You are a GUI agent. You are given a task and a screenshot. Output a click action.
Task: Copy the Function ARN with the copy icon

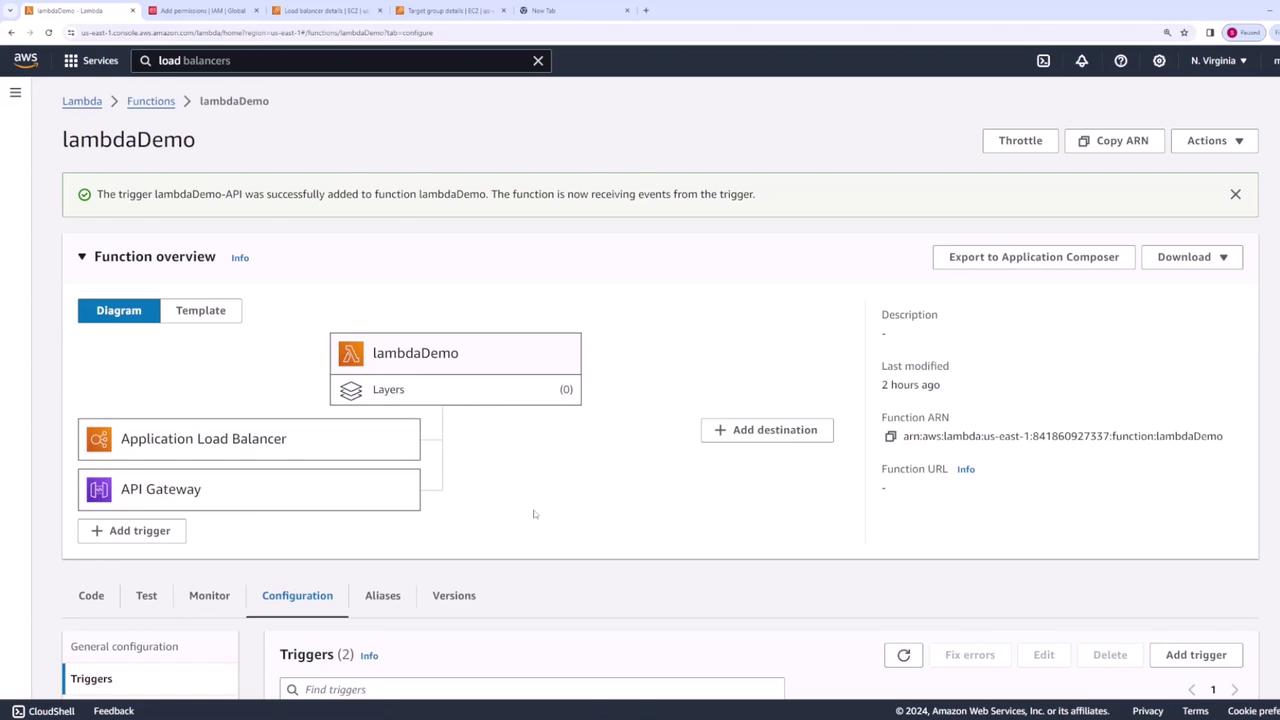pyautogui.click(x=891, y=437)
